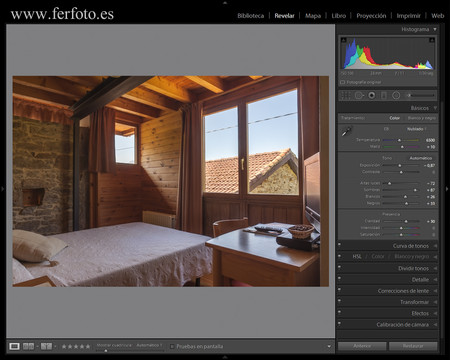This screenshot has height=360, width=450.
Task: Expand the Detalle panel
Action: 435,280
